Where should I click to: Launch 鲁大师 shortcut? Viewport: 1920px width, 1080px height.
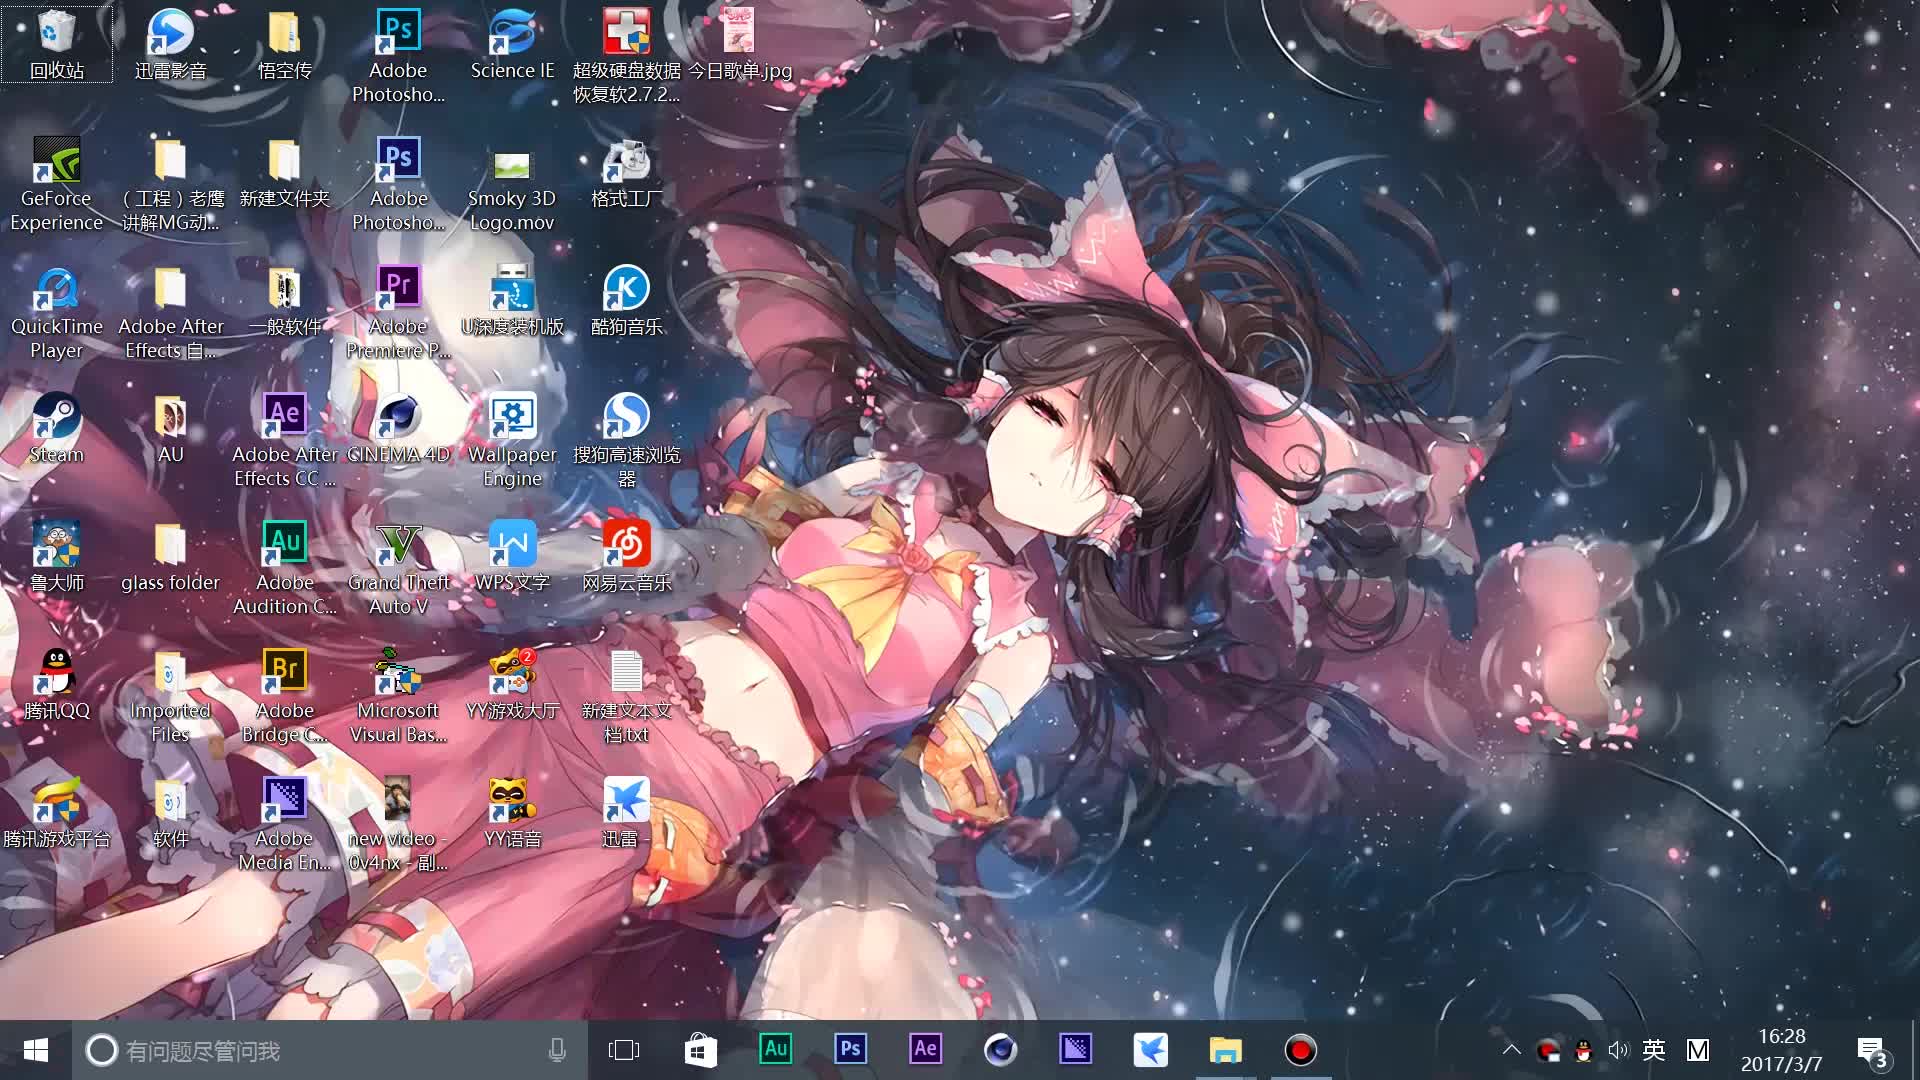(x=57, y=556)
